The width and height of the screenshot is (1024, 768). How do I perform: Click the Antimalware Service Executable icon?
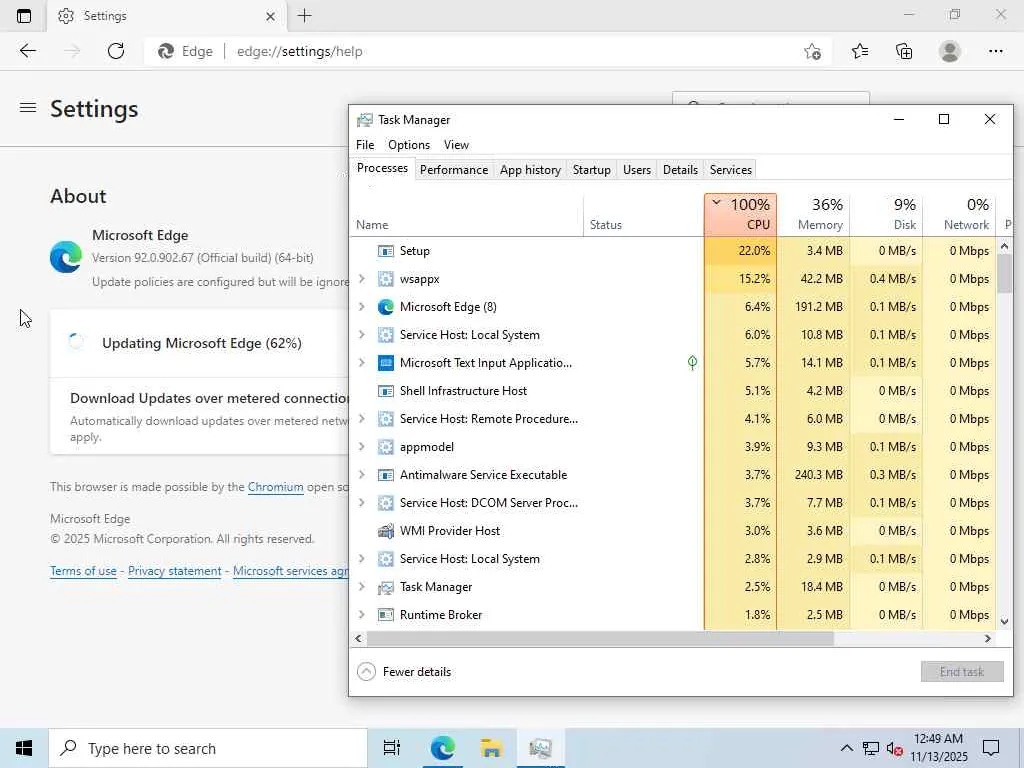point(386,475)
